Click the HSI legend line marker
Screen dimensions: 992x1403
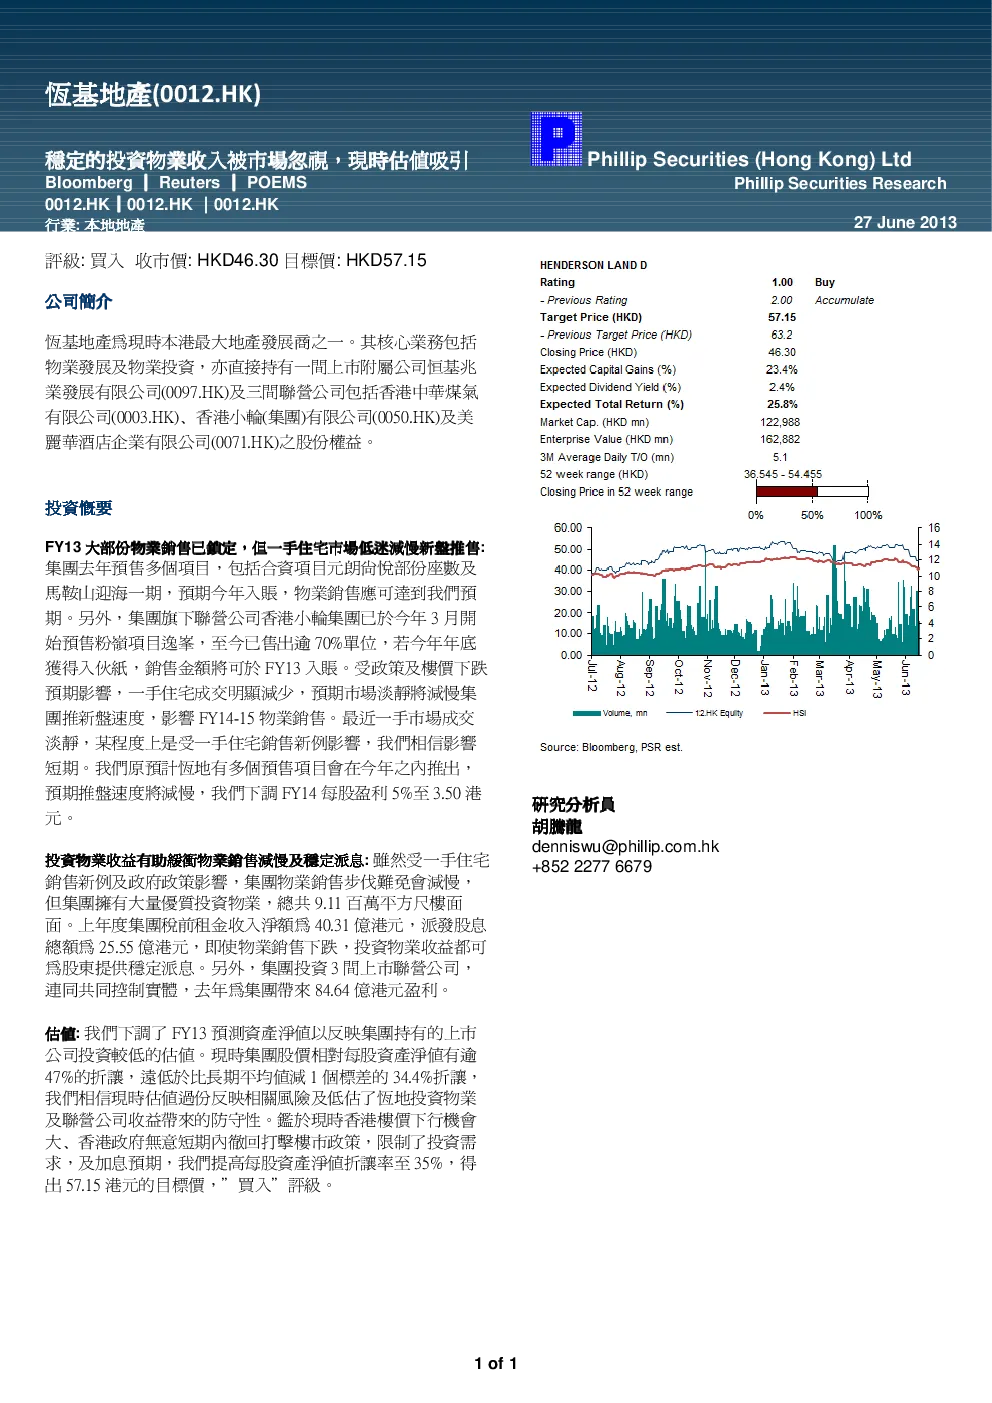[777, 713]
